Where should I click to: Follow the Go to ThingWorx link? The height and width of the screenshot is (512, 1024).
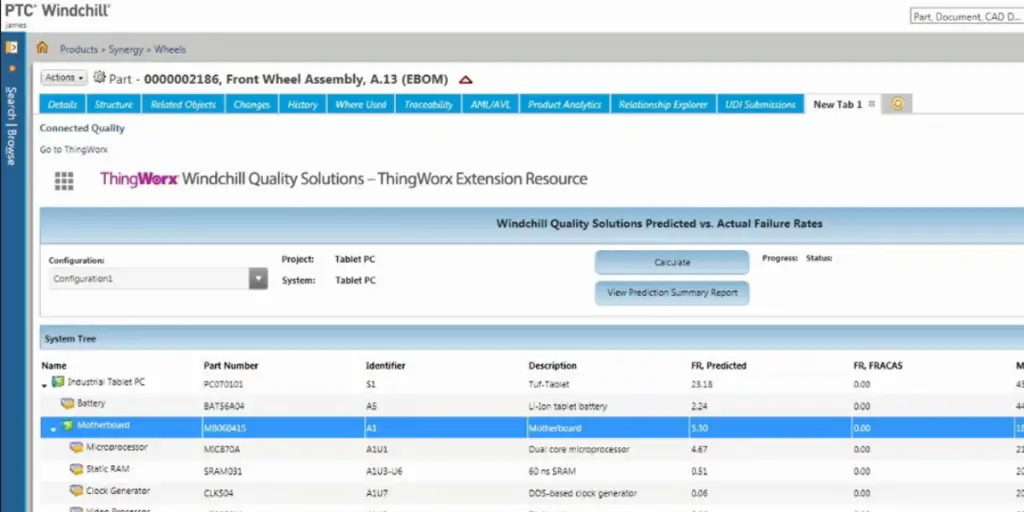pos(74,150)
